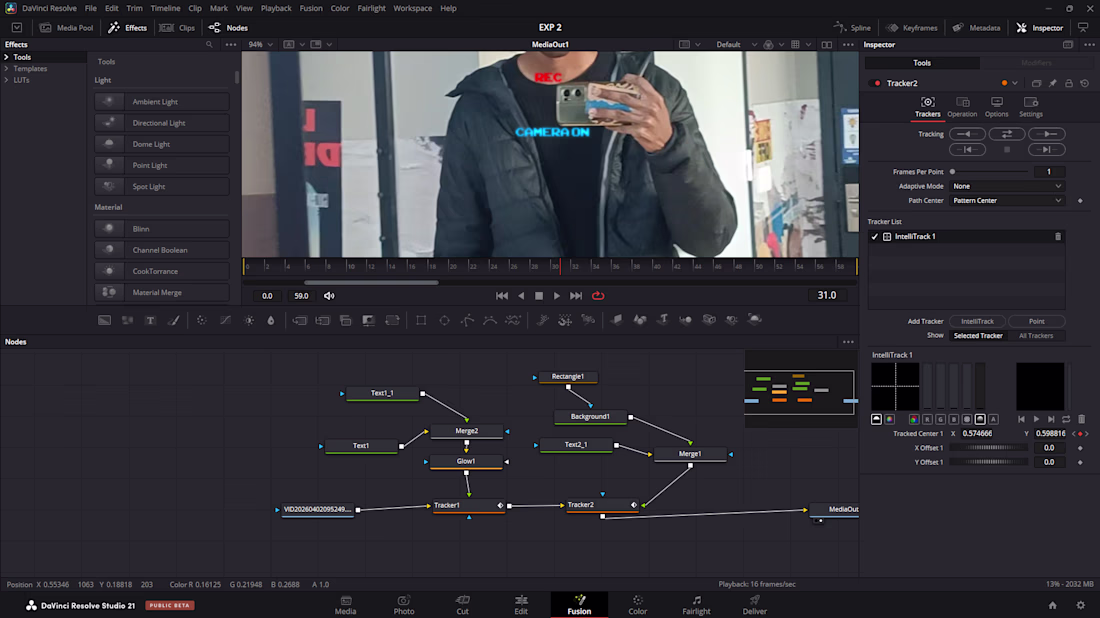Adjust X Offset 1 slider
The image size is (1100, 618).
989,448
